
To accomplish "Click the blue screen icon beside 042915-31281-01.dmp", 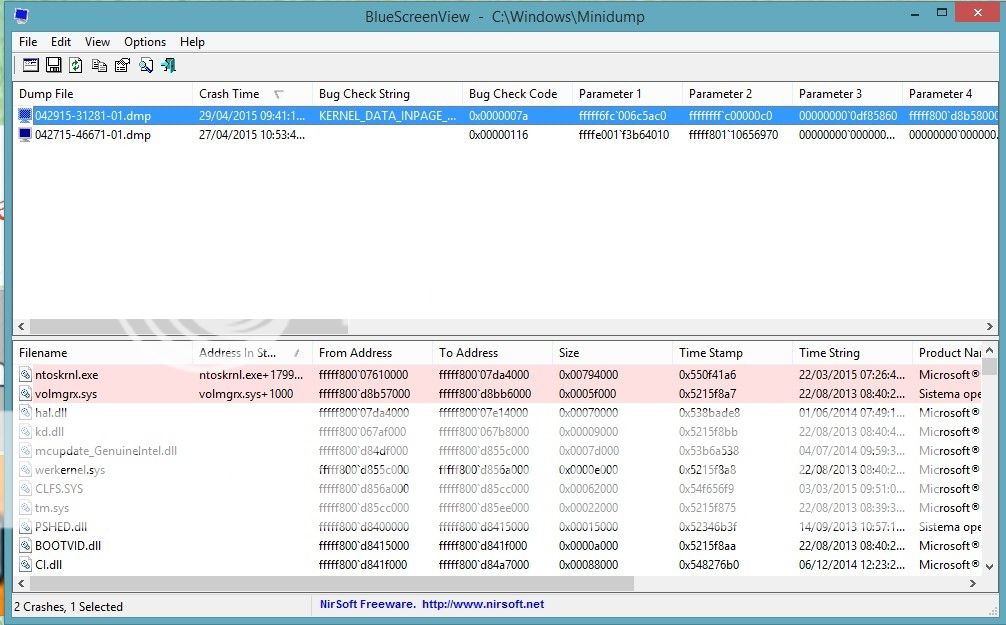I will (23, 115).
